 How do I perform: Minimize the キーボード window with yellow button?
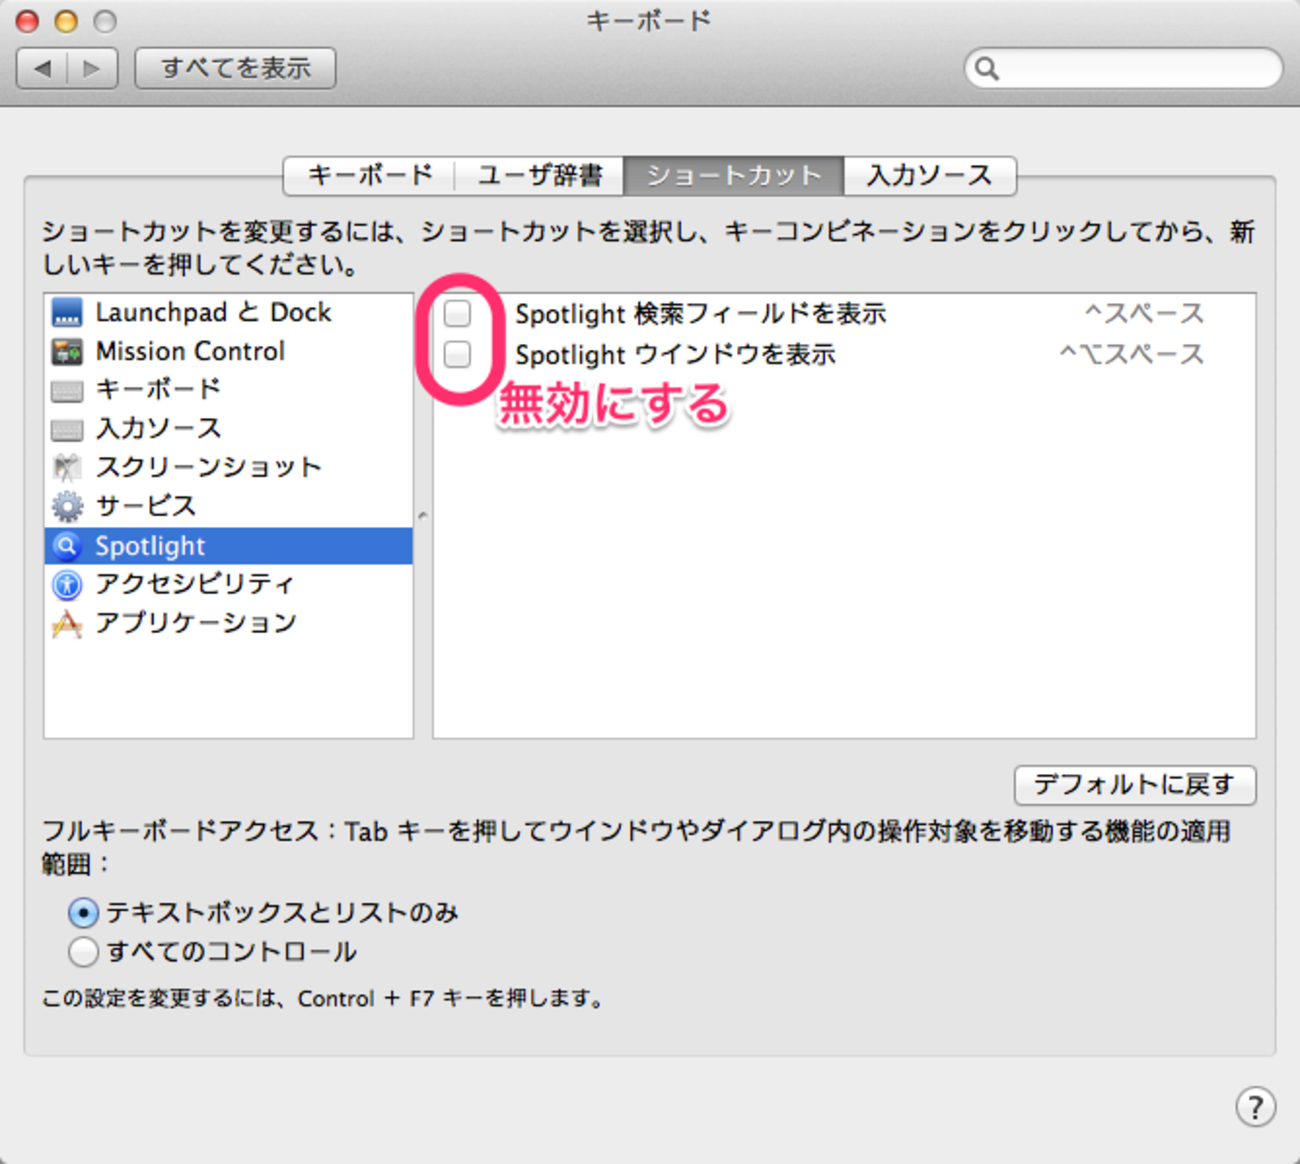[x=66, y=21]
